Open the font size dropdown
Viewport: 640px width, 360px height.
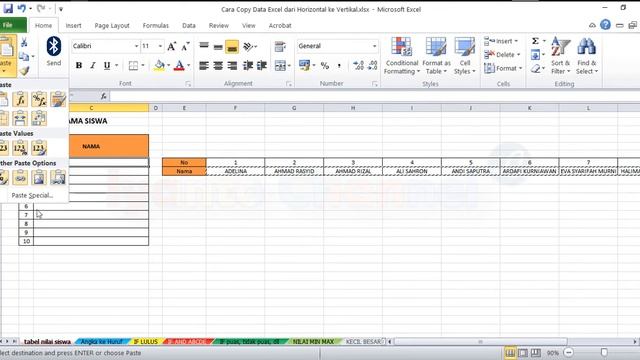click(x=160, y=46)
